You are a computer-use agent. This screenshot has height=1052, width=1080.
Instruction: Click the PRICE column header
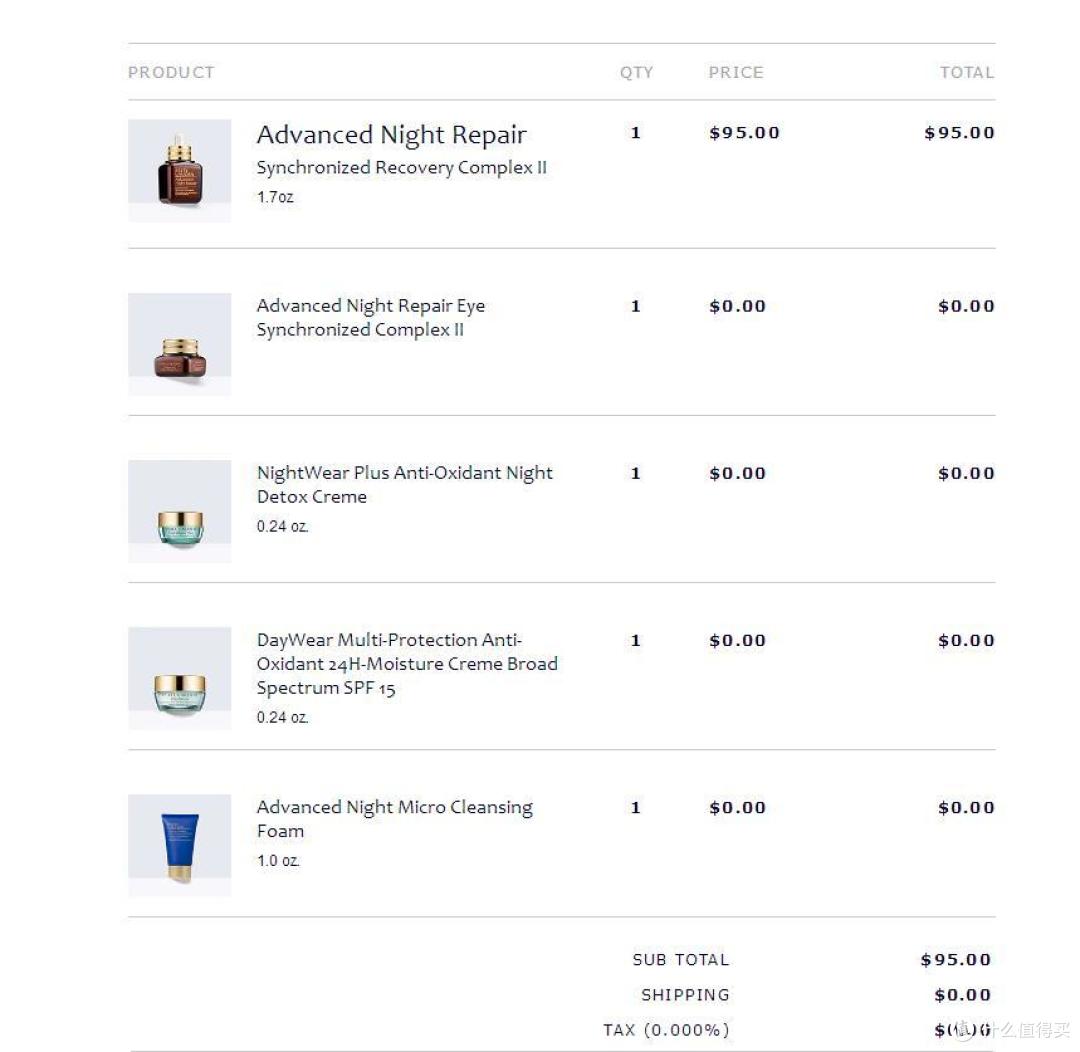click(x=736, y=73)
